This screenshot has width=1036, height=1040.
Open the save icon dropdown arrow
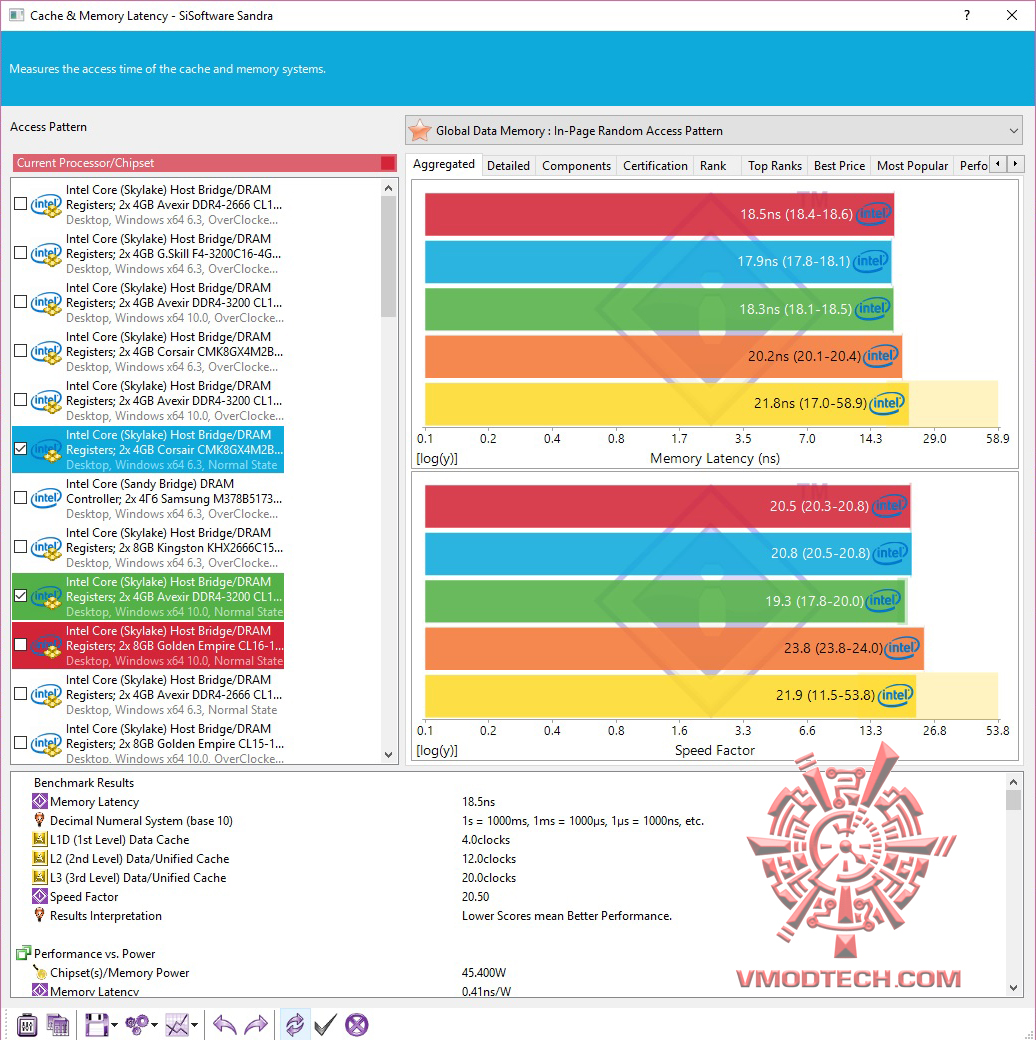pos(114,1025)
